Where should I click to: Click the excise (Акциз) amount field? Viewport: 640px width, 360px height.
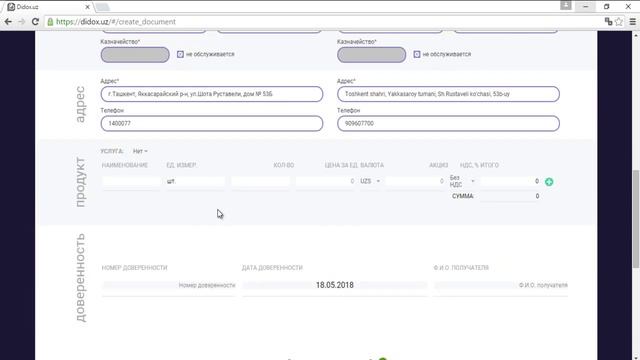[x=415, y=181]
